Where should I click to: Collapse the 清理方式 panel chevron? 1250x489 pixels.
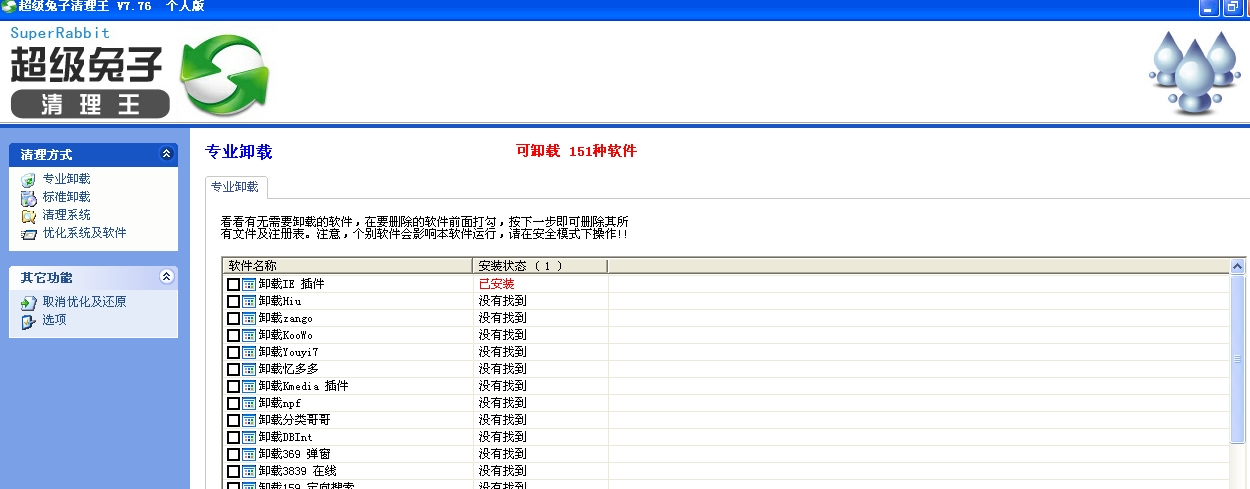click(166, 154)
